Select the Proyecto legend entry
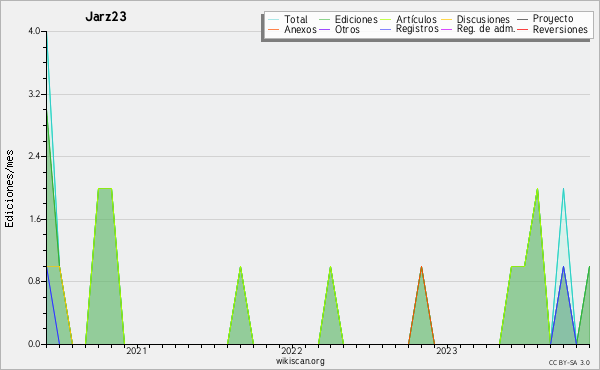Image resolution: width=600 pixels, height=370 pixels. [x=553, y=18]
